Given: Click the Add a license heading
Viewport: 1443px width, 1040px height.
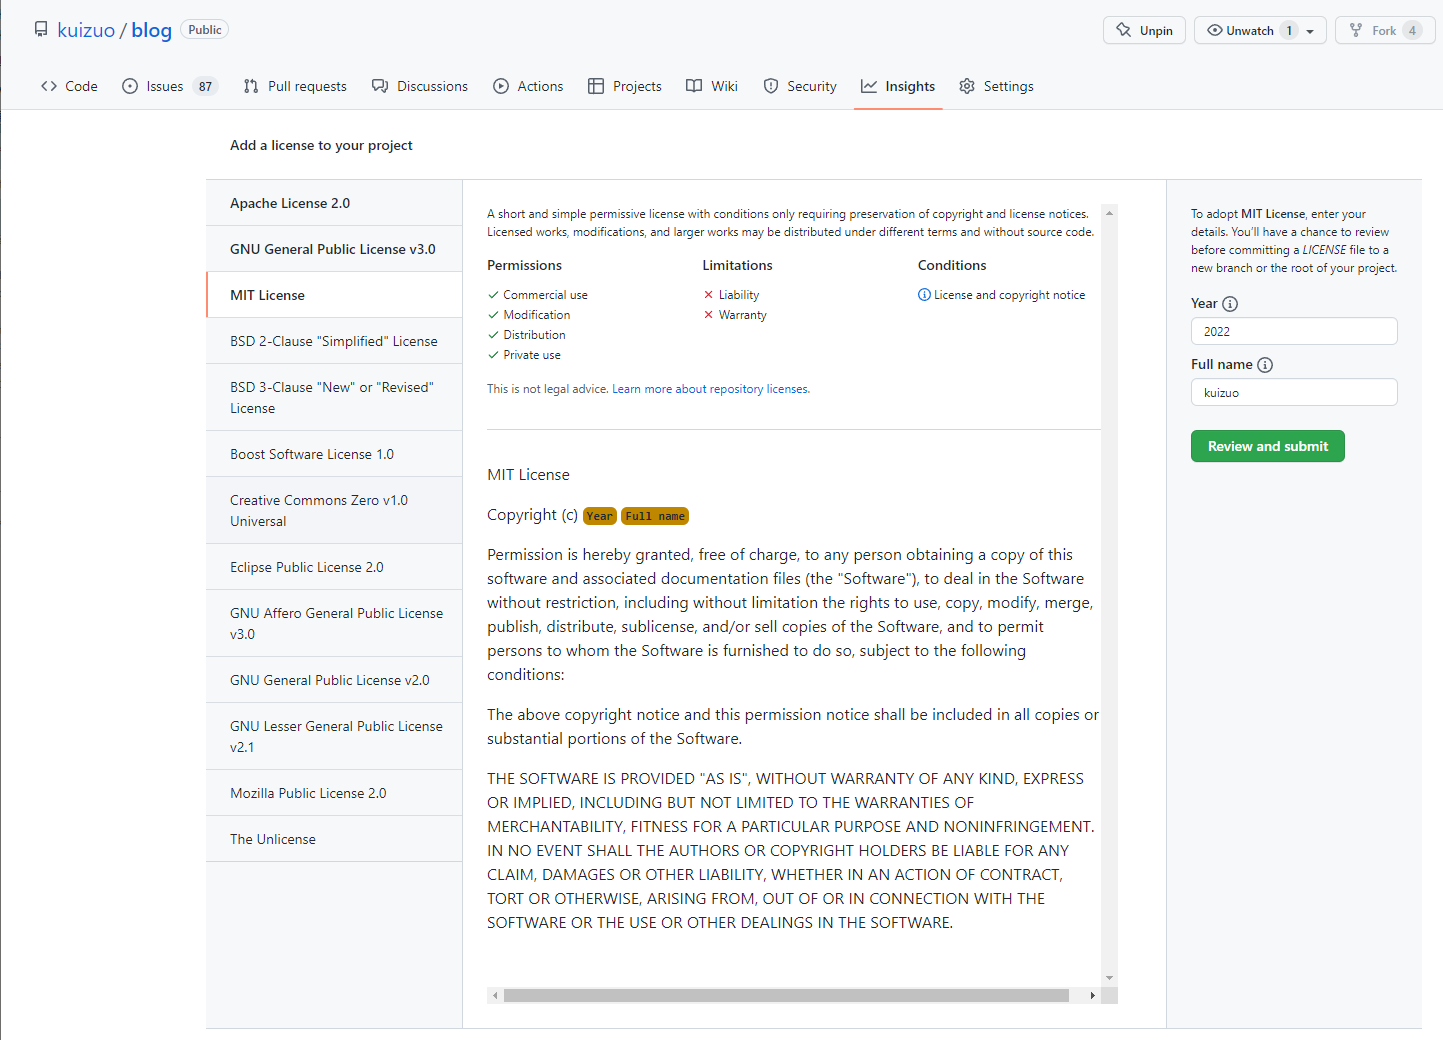Looking at the screenshot, I should click(x=321, y=145).
